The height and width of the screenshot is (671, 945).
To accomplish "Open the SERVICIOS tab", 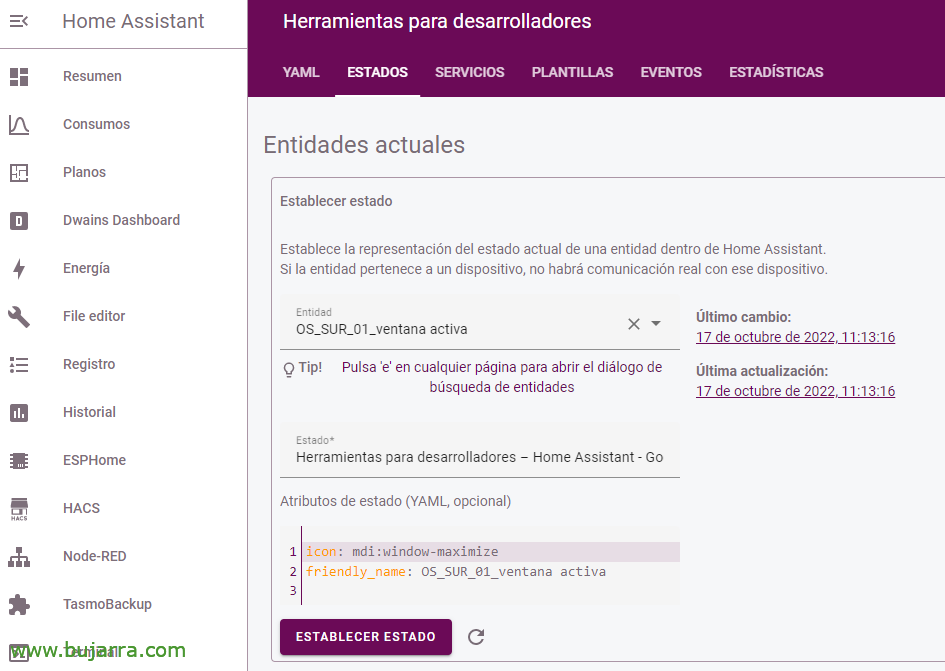I will pos(469,72).
